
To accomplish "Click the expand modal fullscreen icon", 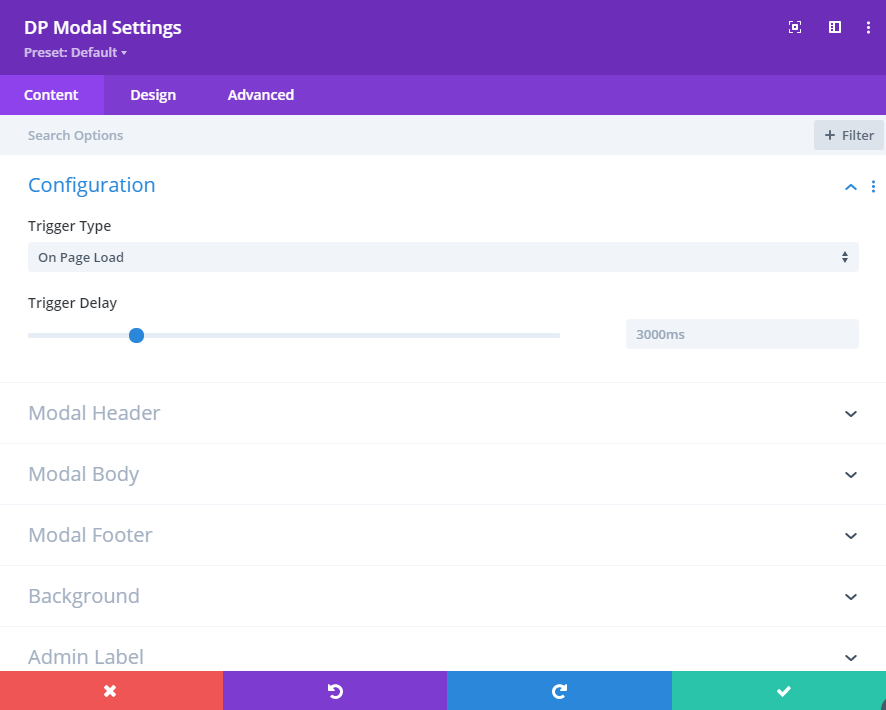I will pos(794,27).
